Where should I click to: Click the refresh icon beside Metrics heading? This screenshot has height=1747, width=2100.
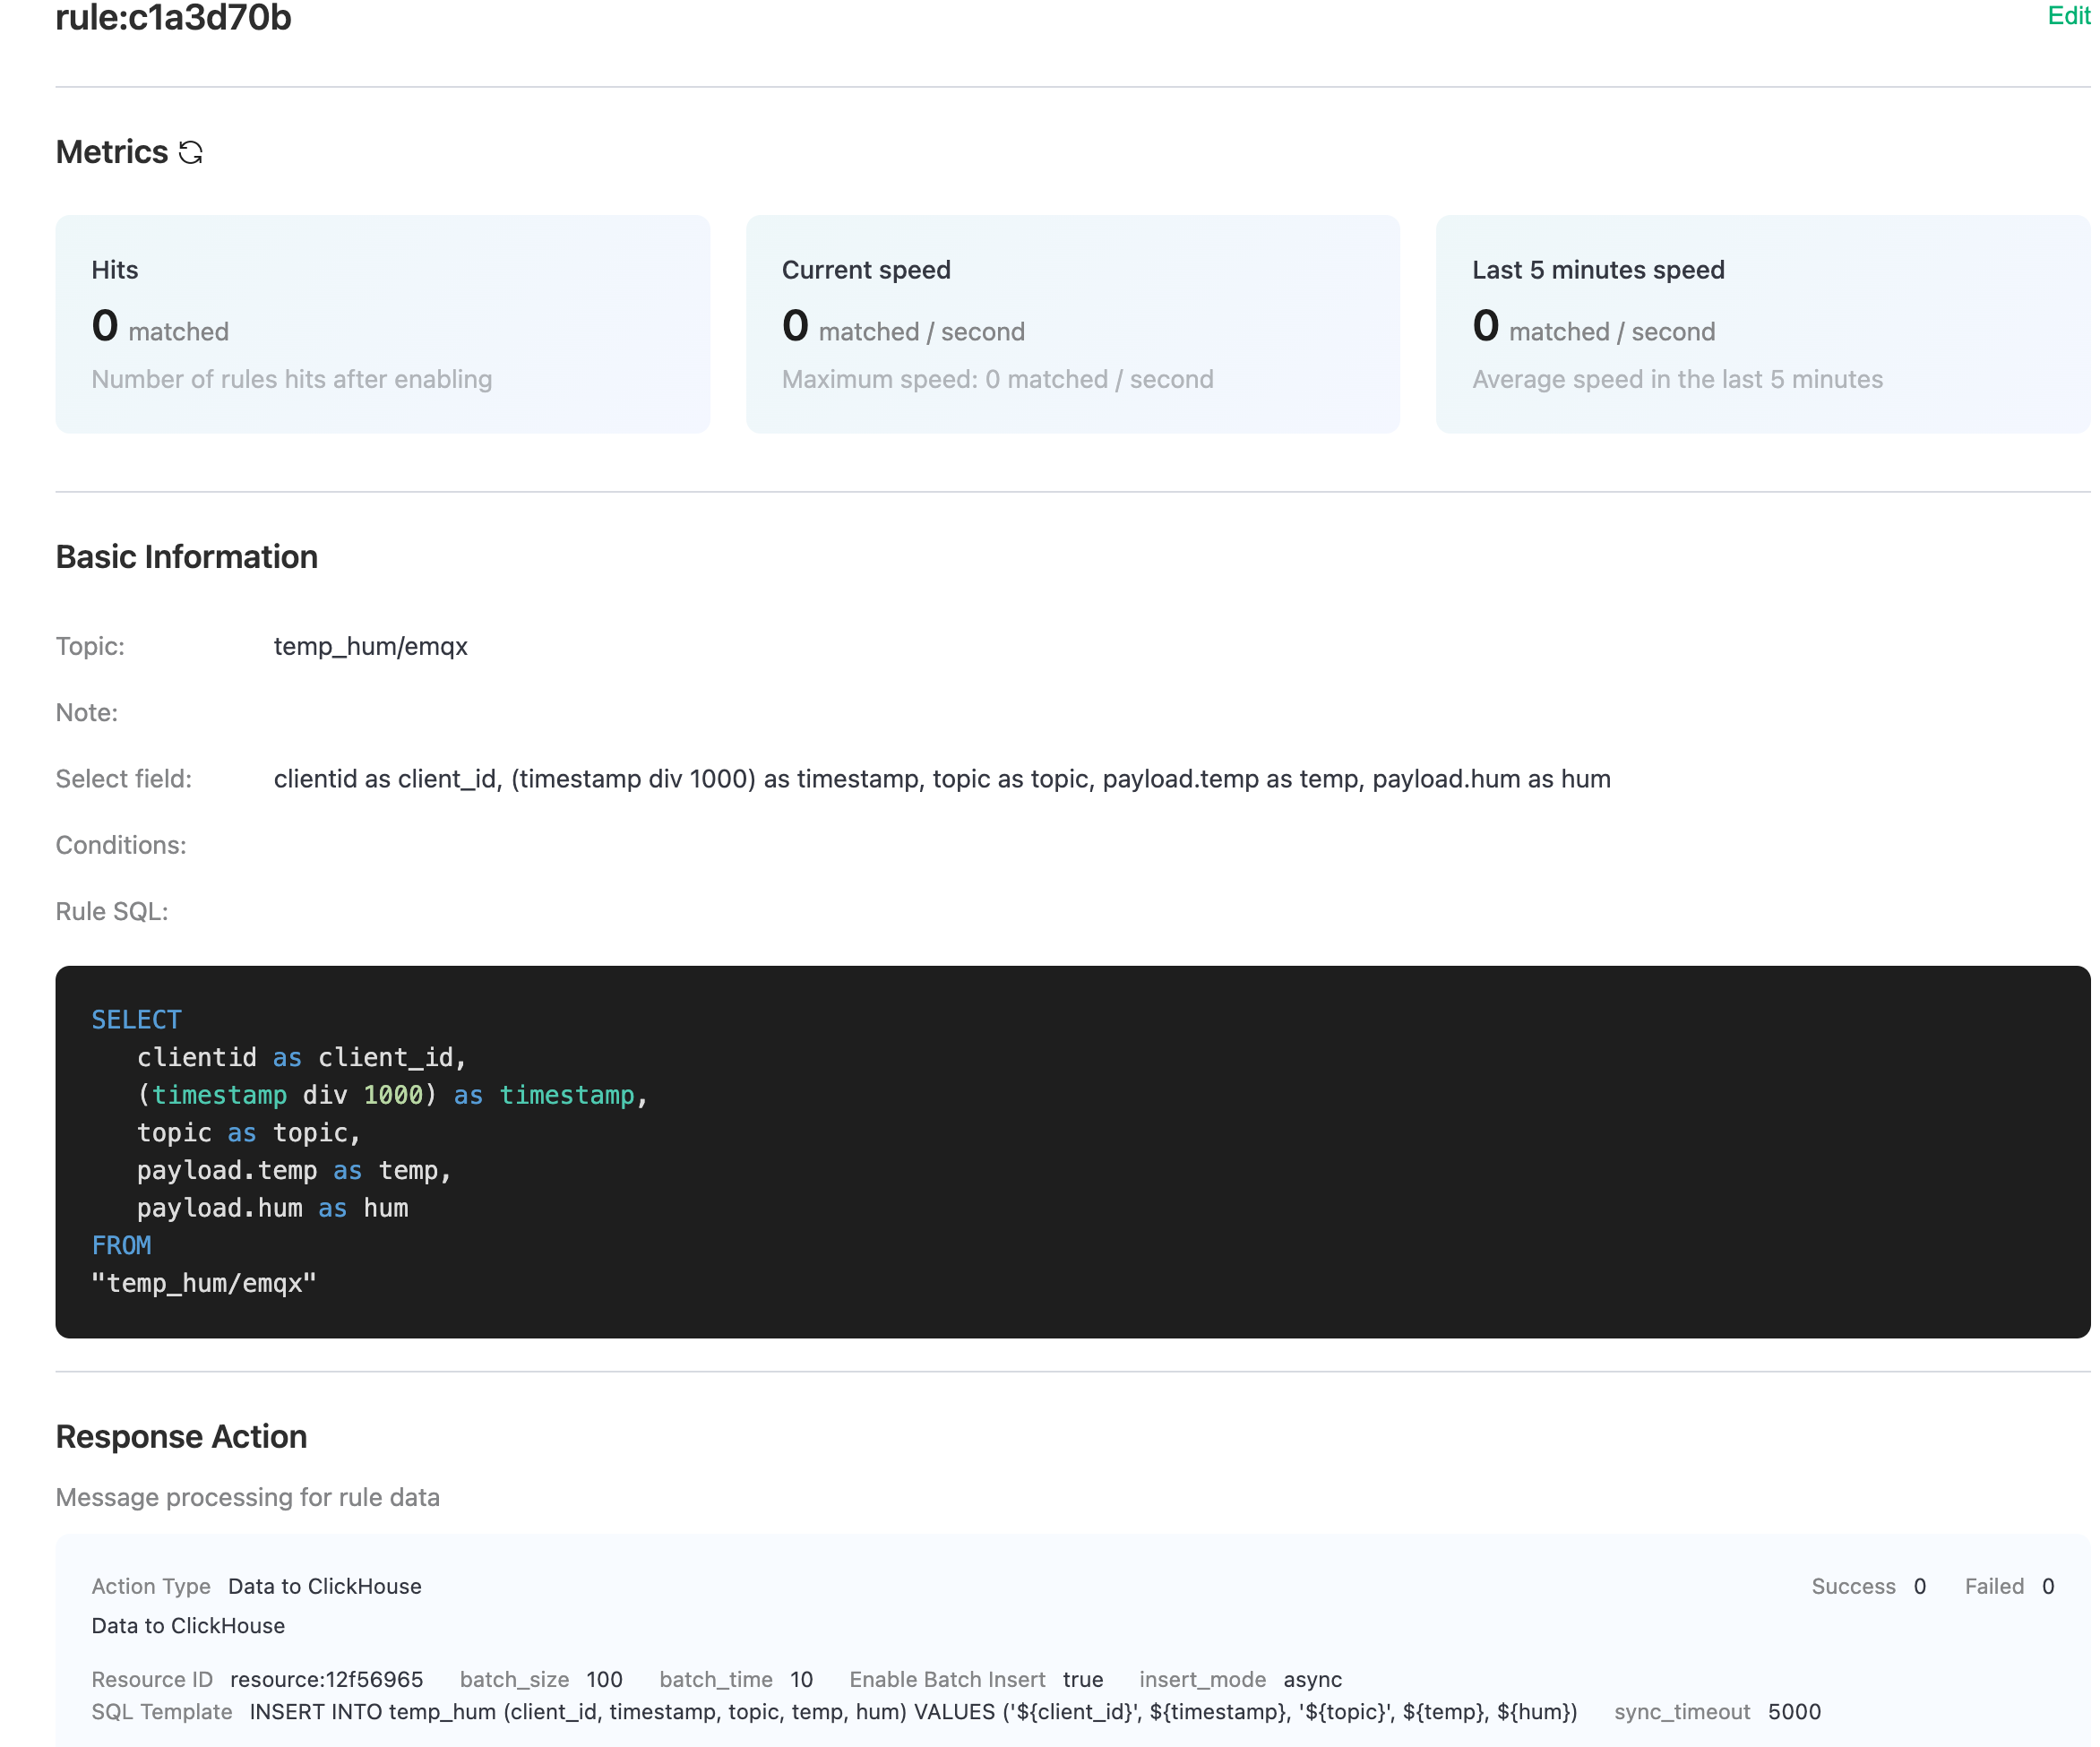[191, 152]
